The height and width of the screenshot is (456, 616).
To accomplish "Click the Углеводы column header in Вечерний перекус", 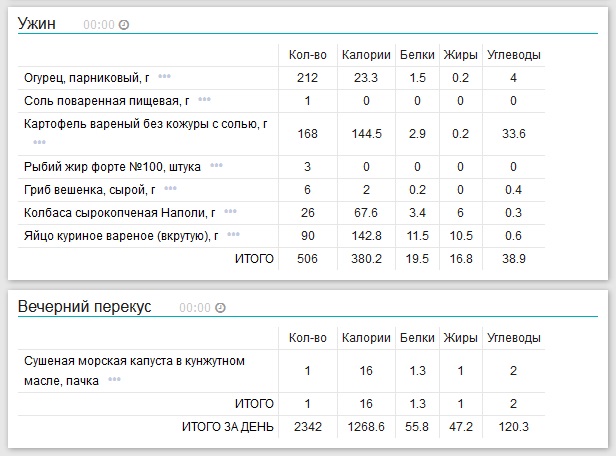I will pos(512,338).
